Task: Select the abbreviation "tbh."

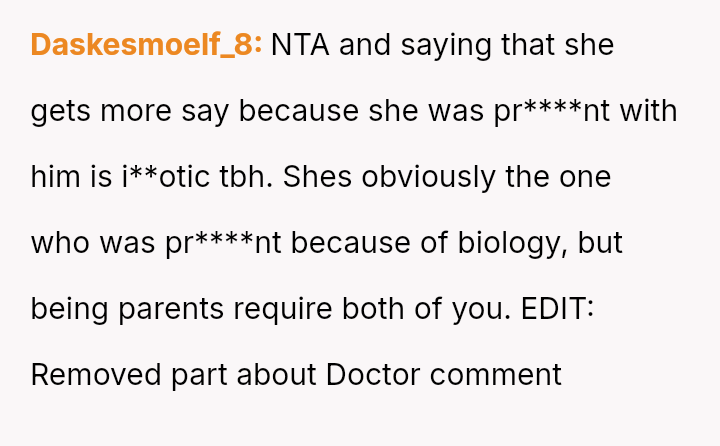Action: [246, 177]
